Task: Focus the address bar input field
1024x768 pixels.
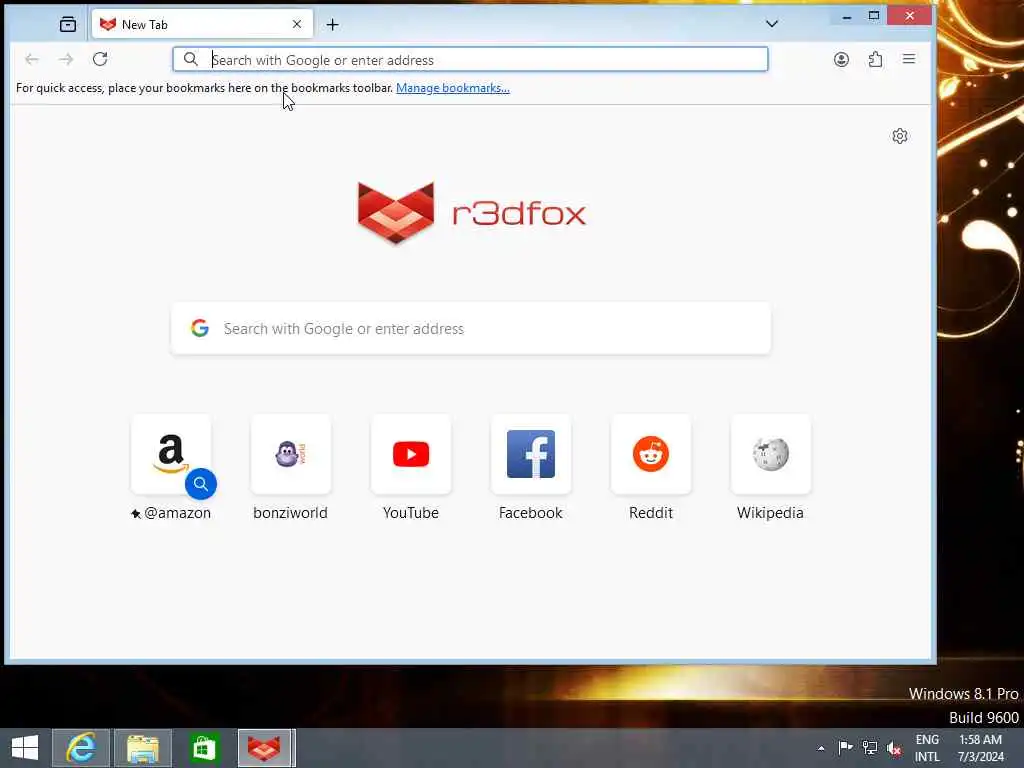Action: pos(470,59)
